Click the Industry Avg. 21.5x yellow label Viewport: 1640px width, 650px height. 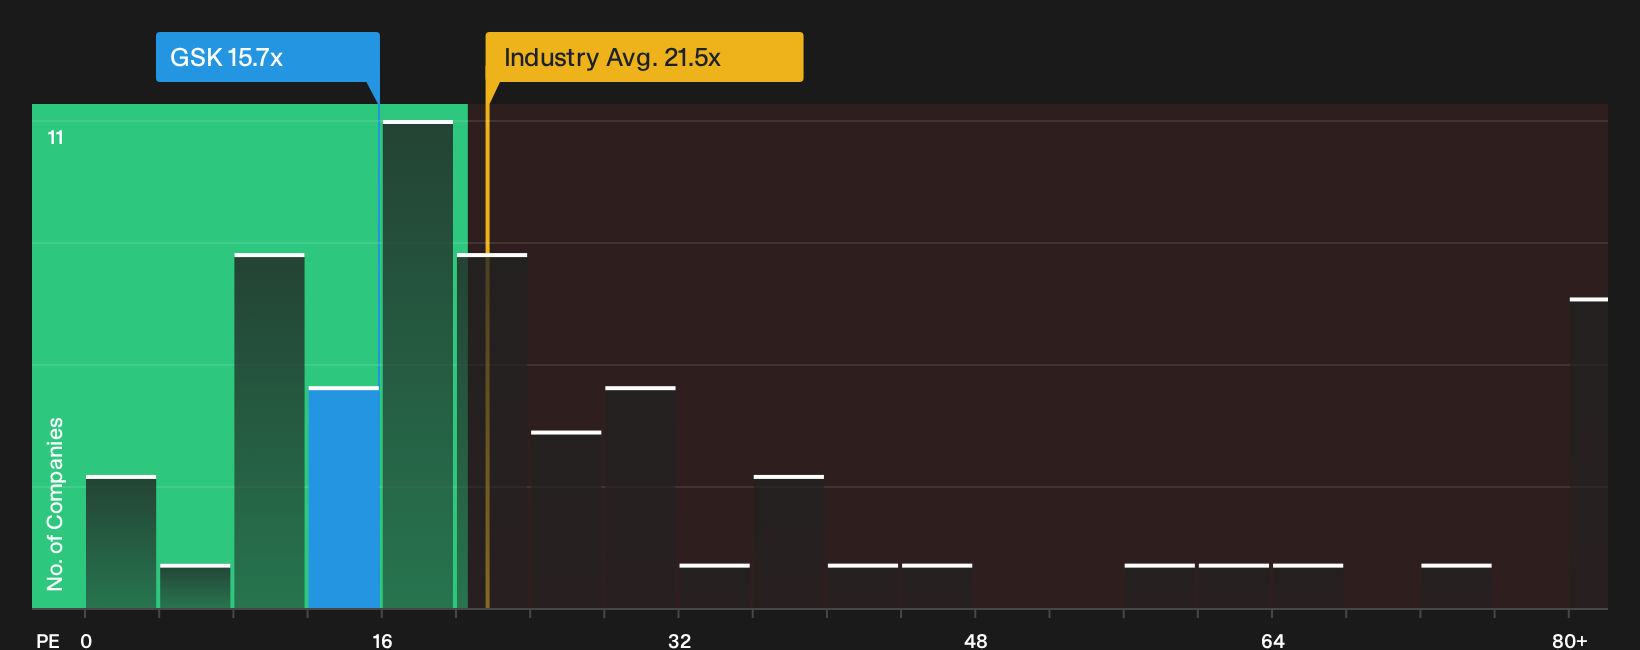[x=644, y=57]
